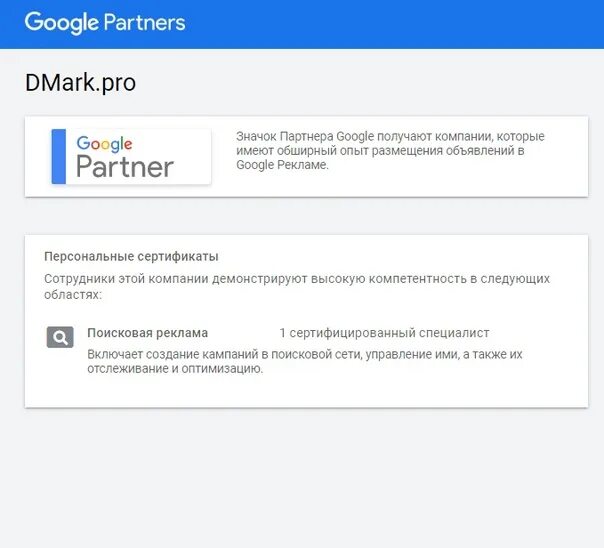Click the search ads description text
The width and height of the screenshot is (604, 548).
click(x=305, y=361)
